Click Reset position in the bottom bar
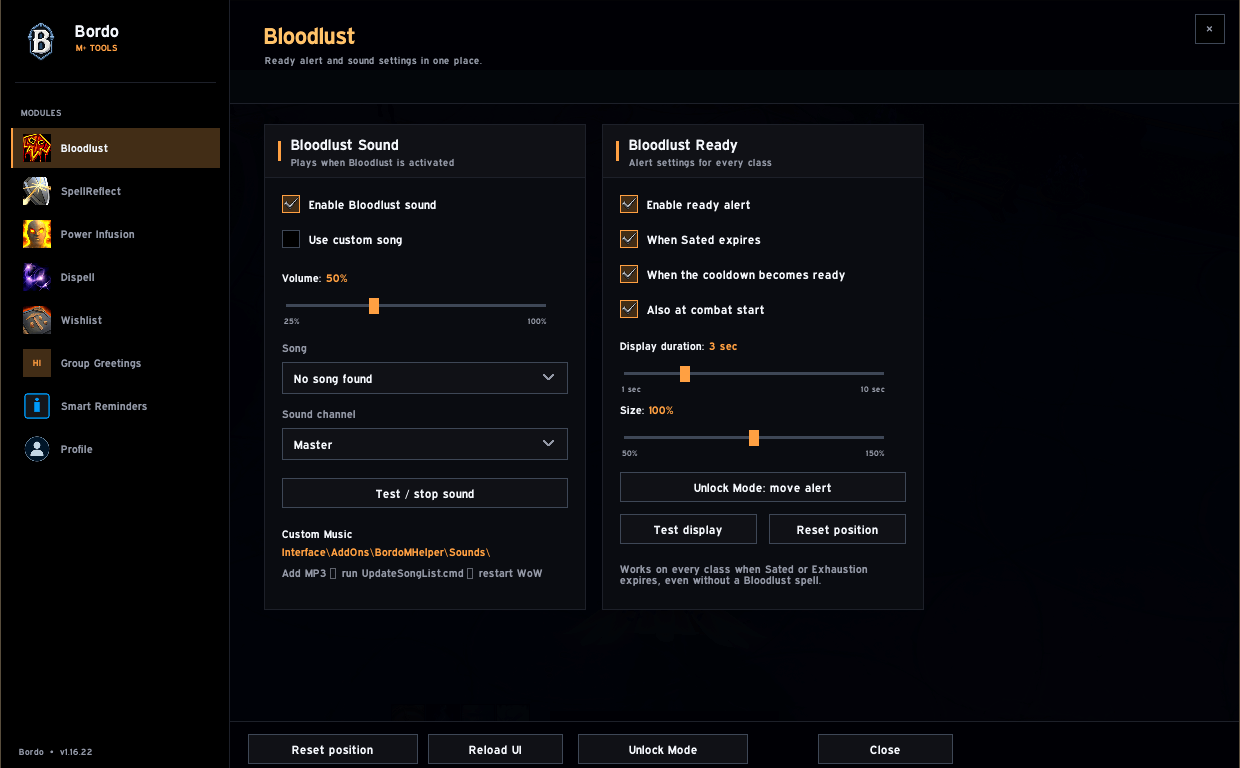 (x=333, y=749)
